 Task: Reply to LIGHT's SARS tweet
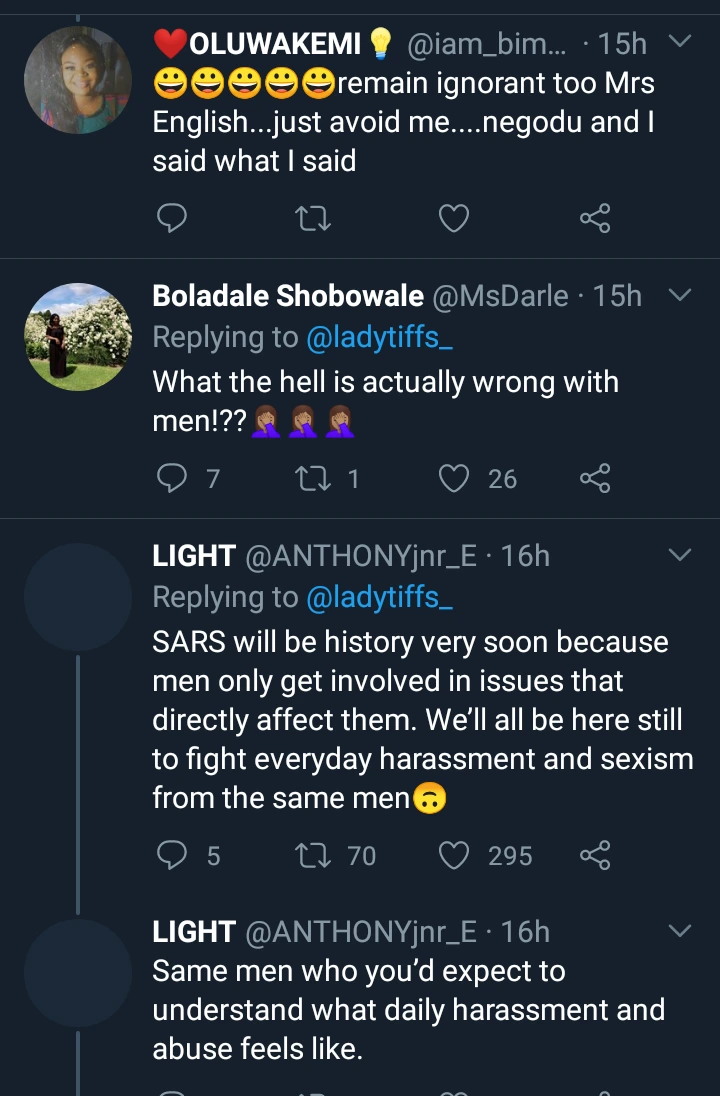pyautogui.click(x=173, y=855)
